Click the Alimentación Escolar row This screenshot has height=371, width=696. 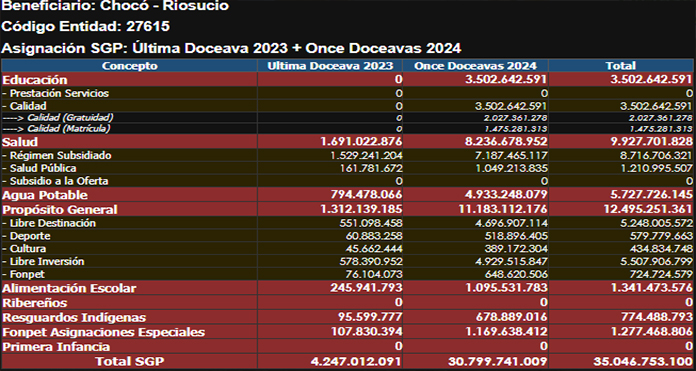[347, 288]
